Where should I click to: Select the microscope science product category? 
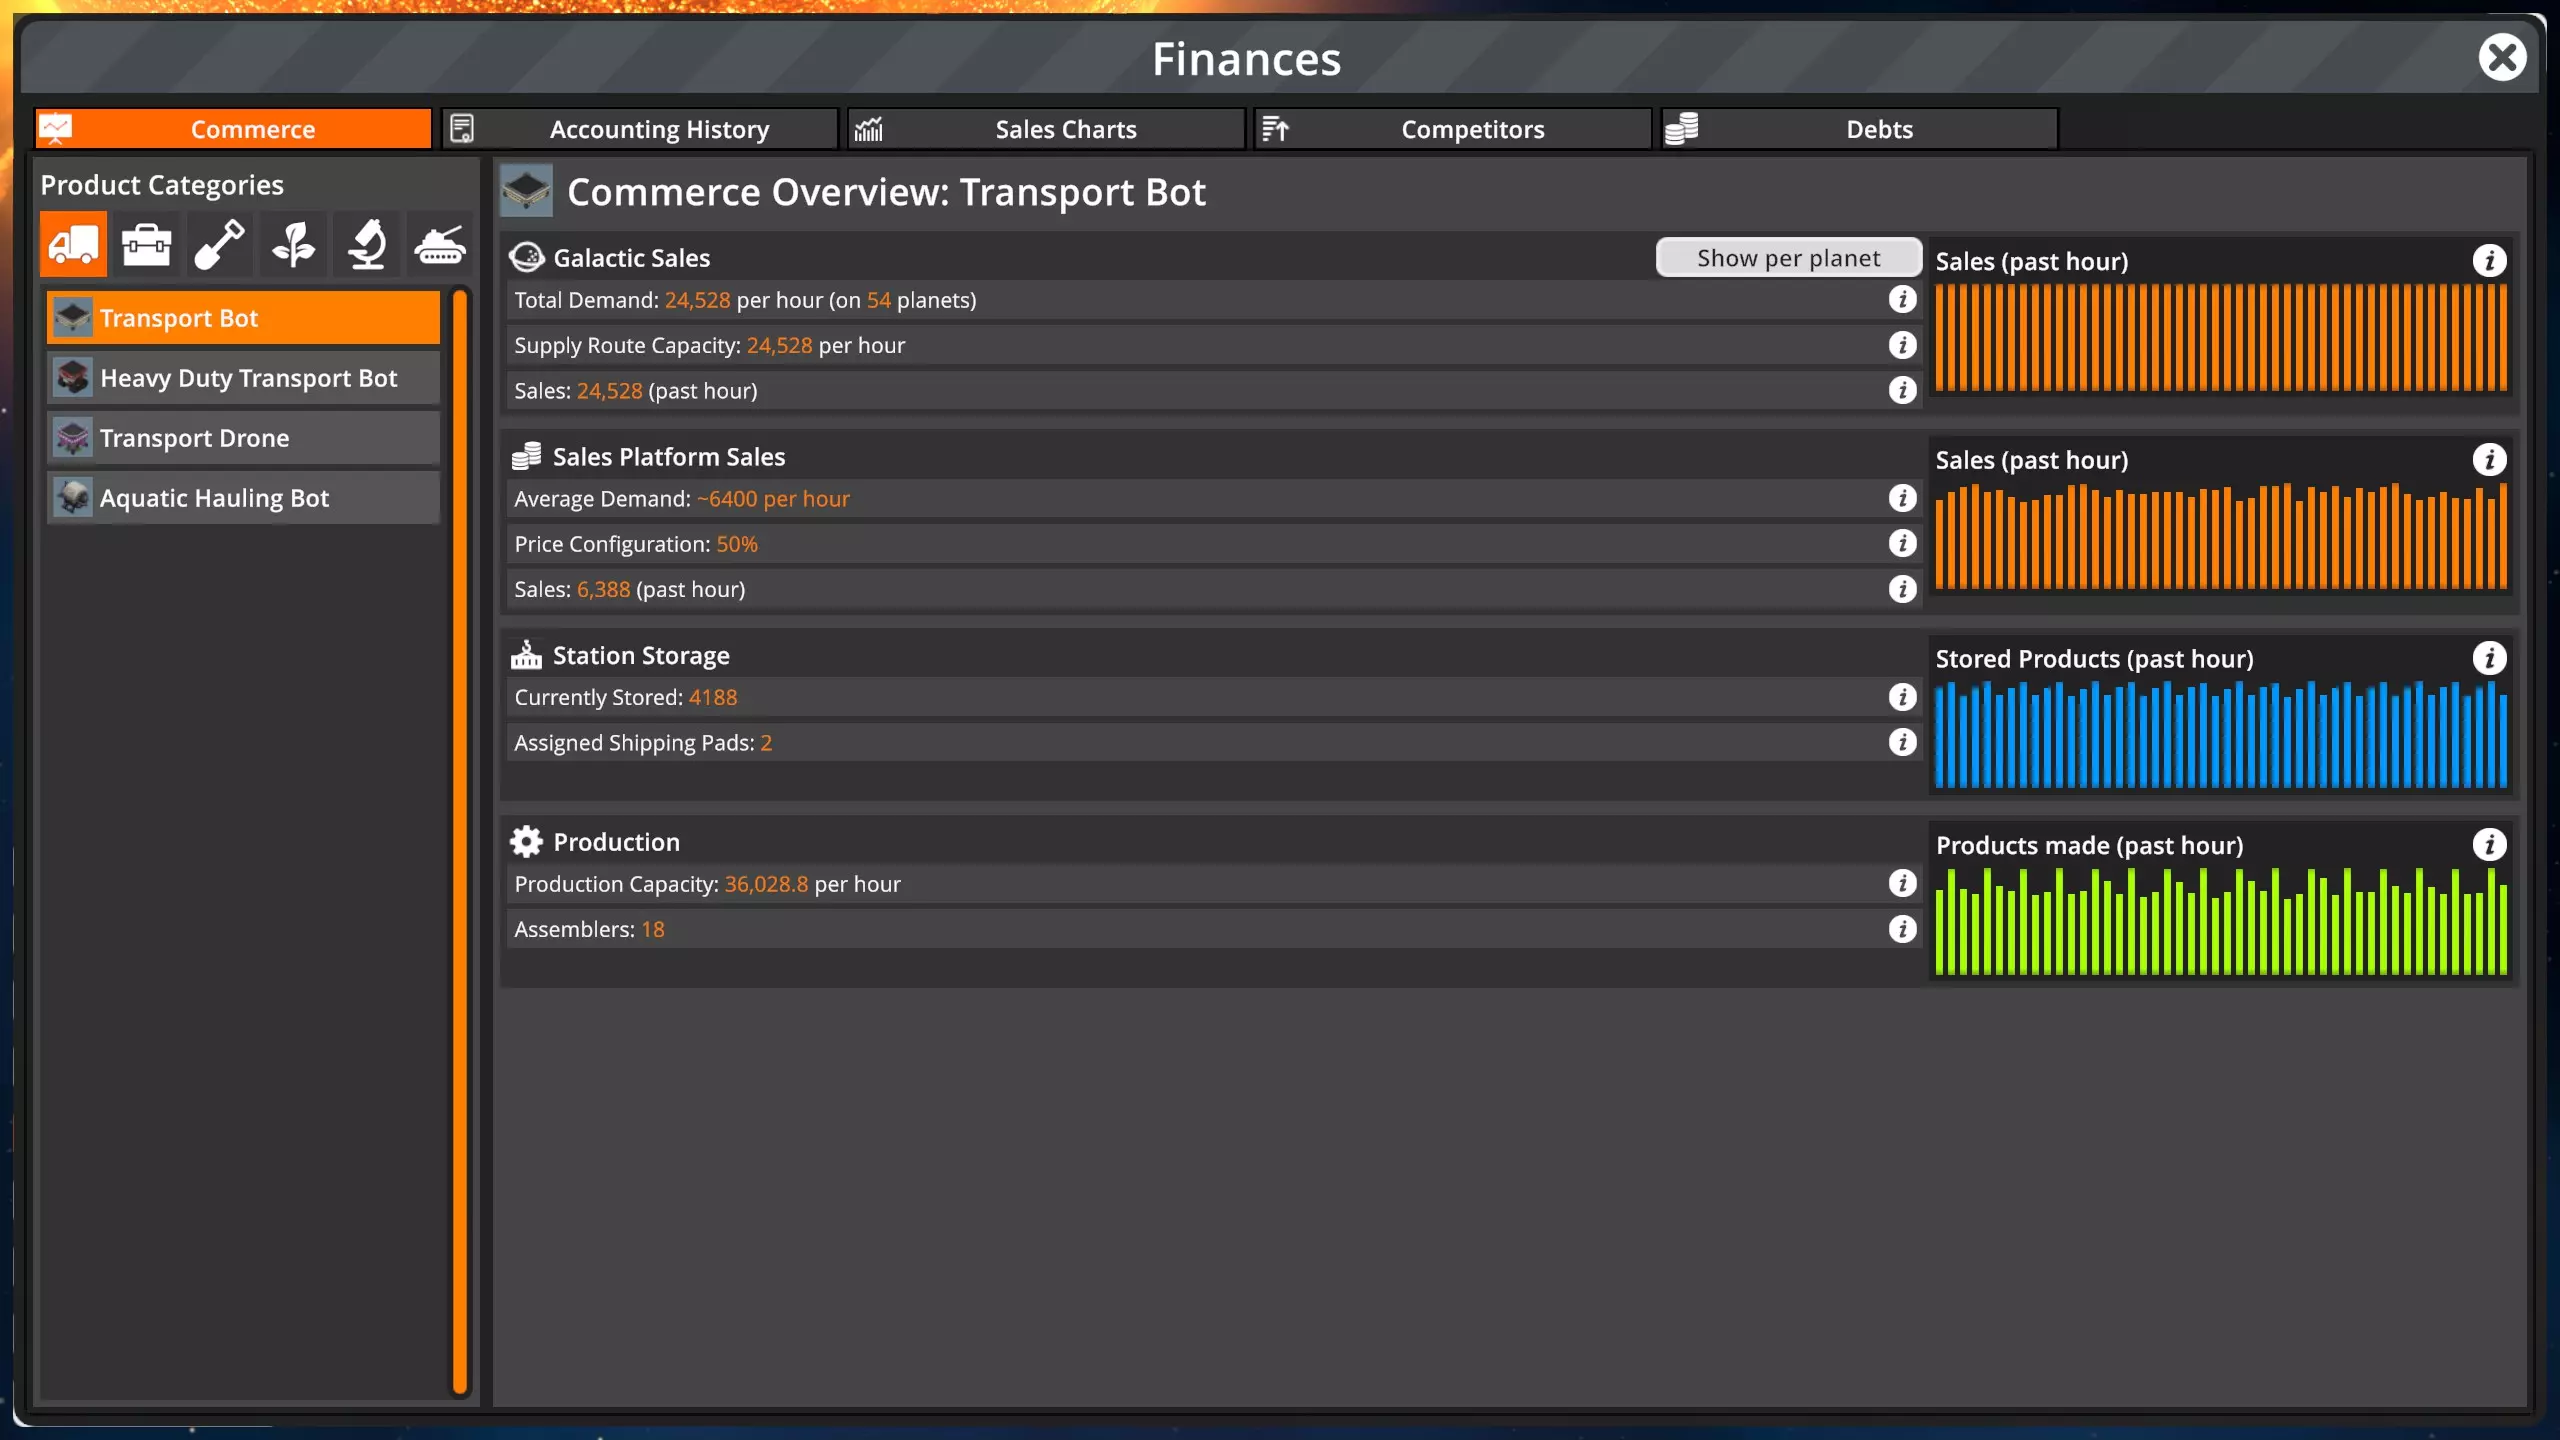pyautogui.click(x=366, y=244)
